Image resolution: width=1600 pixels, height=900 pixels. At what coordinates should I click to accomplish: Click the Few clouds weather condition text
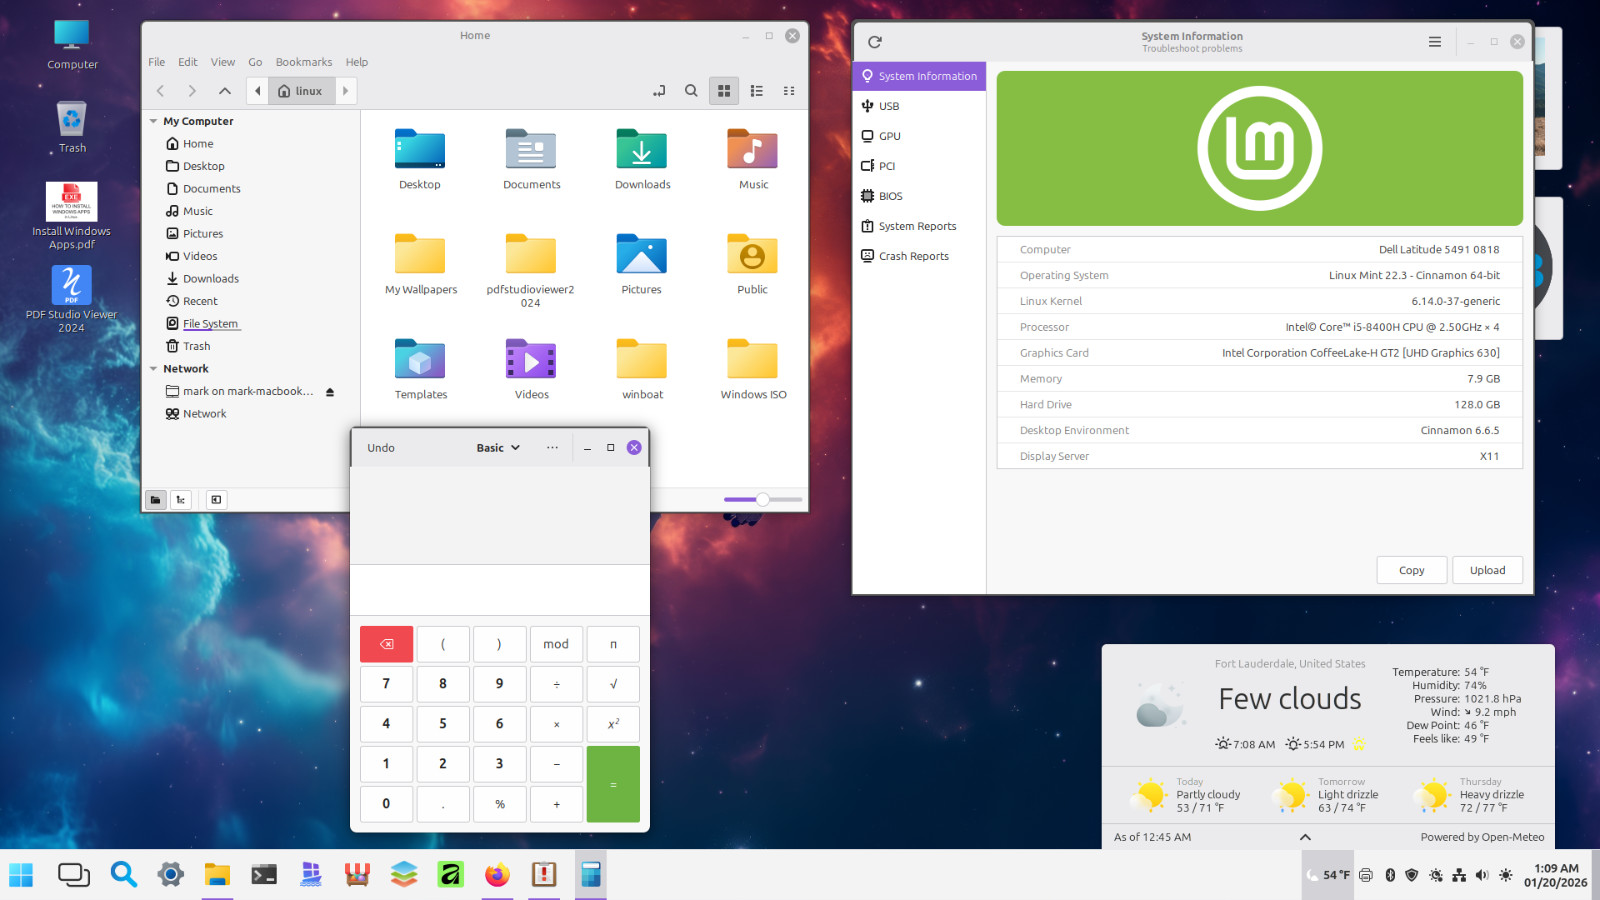pyautogui.click(x=1290, y=699)
